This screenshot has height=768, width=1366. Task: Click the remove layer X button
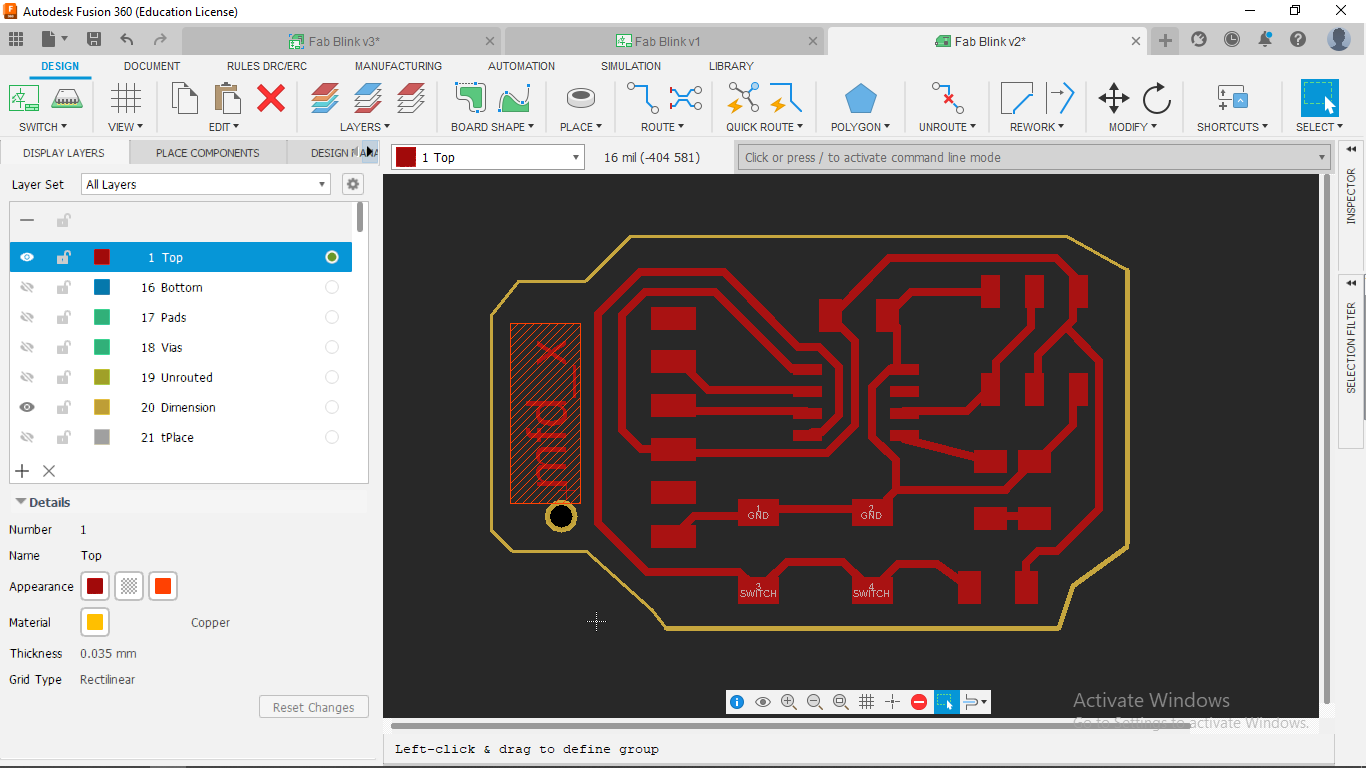pos(48,470)
